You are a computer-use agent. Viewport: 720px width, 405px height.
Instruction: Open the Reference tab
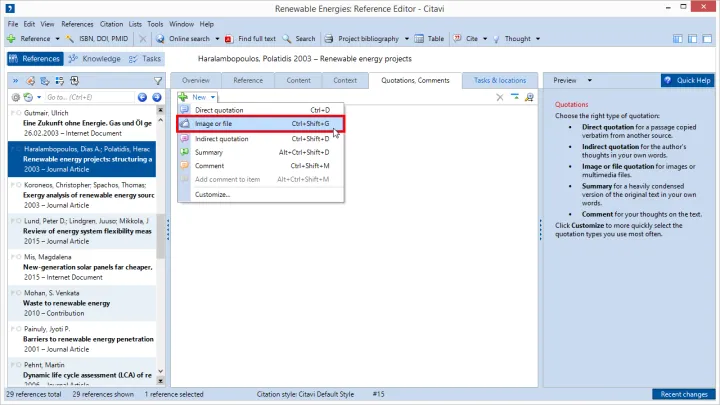[248, 80]
